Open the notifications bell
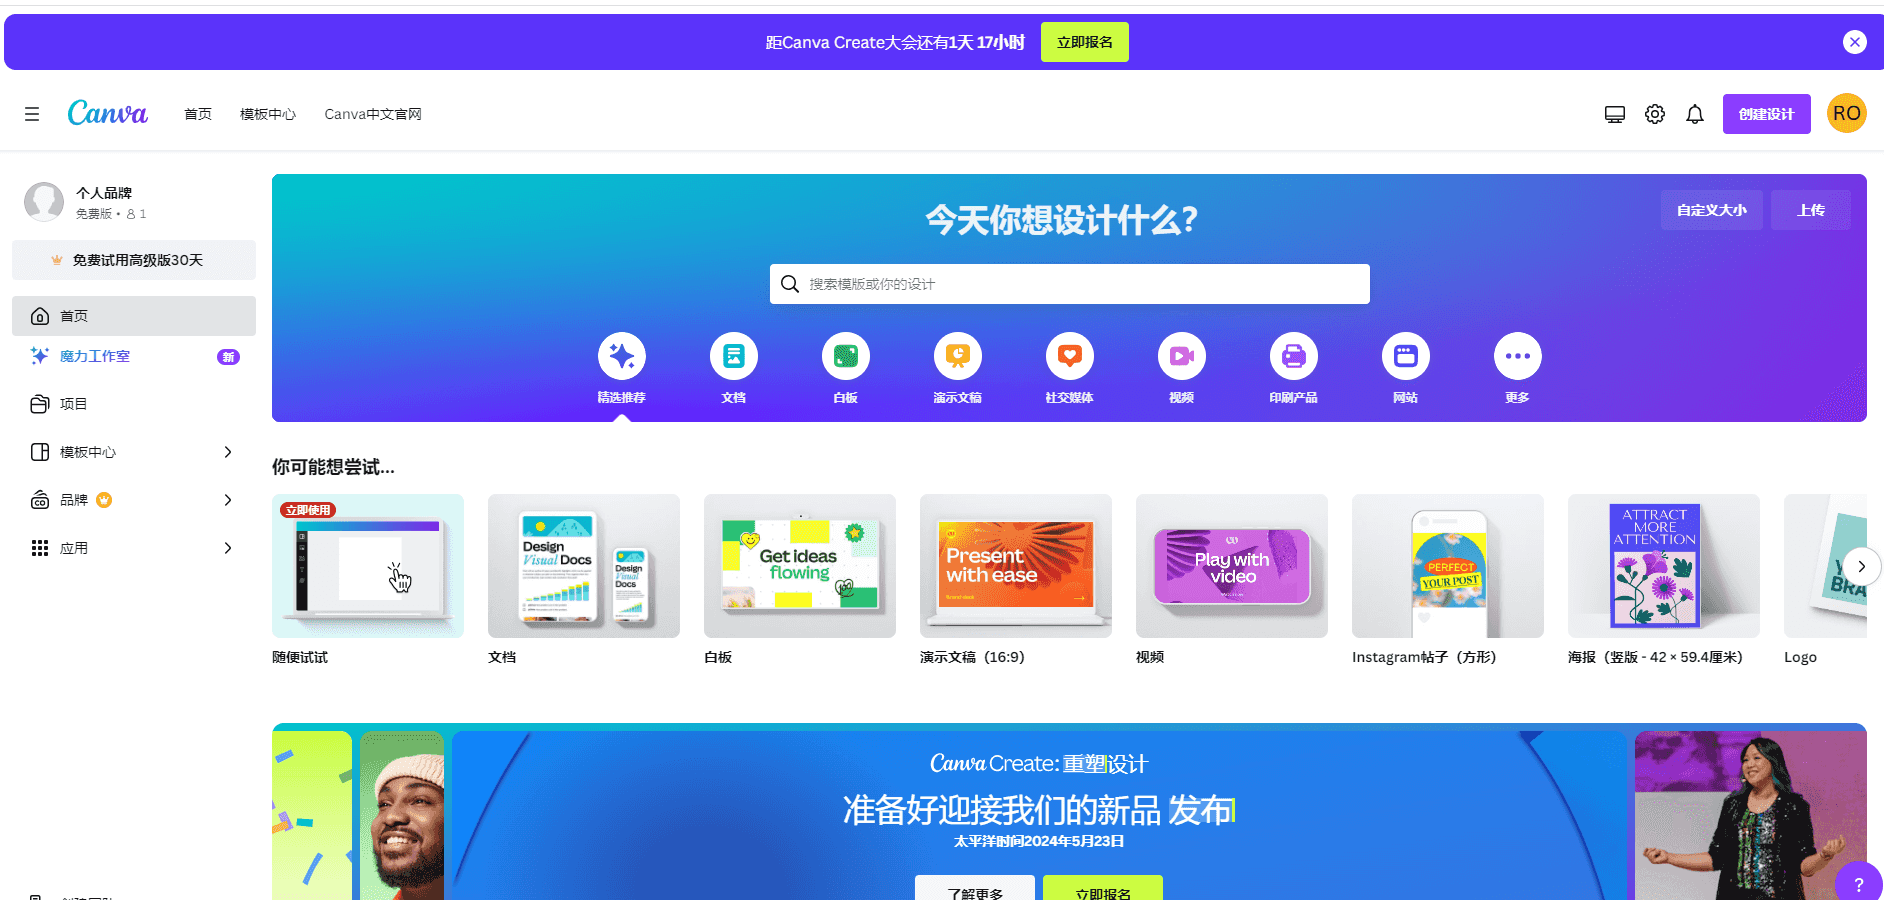Screen dimensions: 1884x900 (x=1695, y=114)
